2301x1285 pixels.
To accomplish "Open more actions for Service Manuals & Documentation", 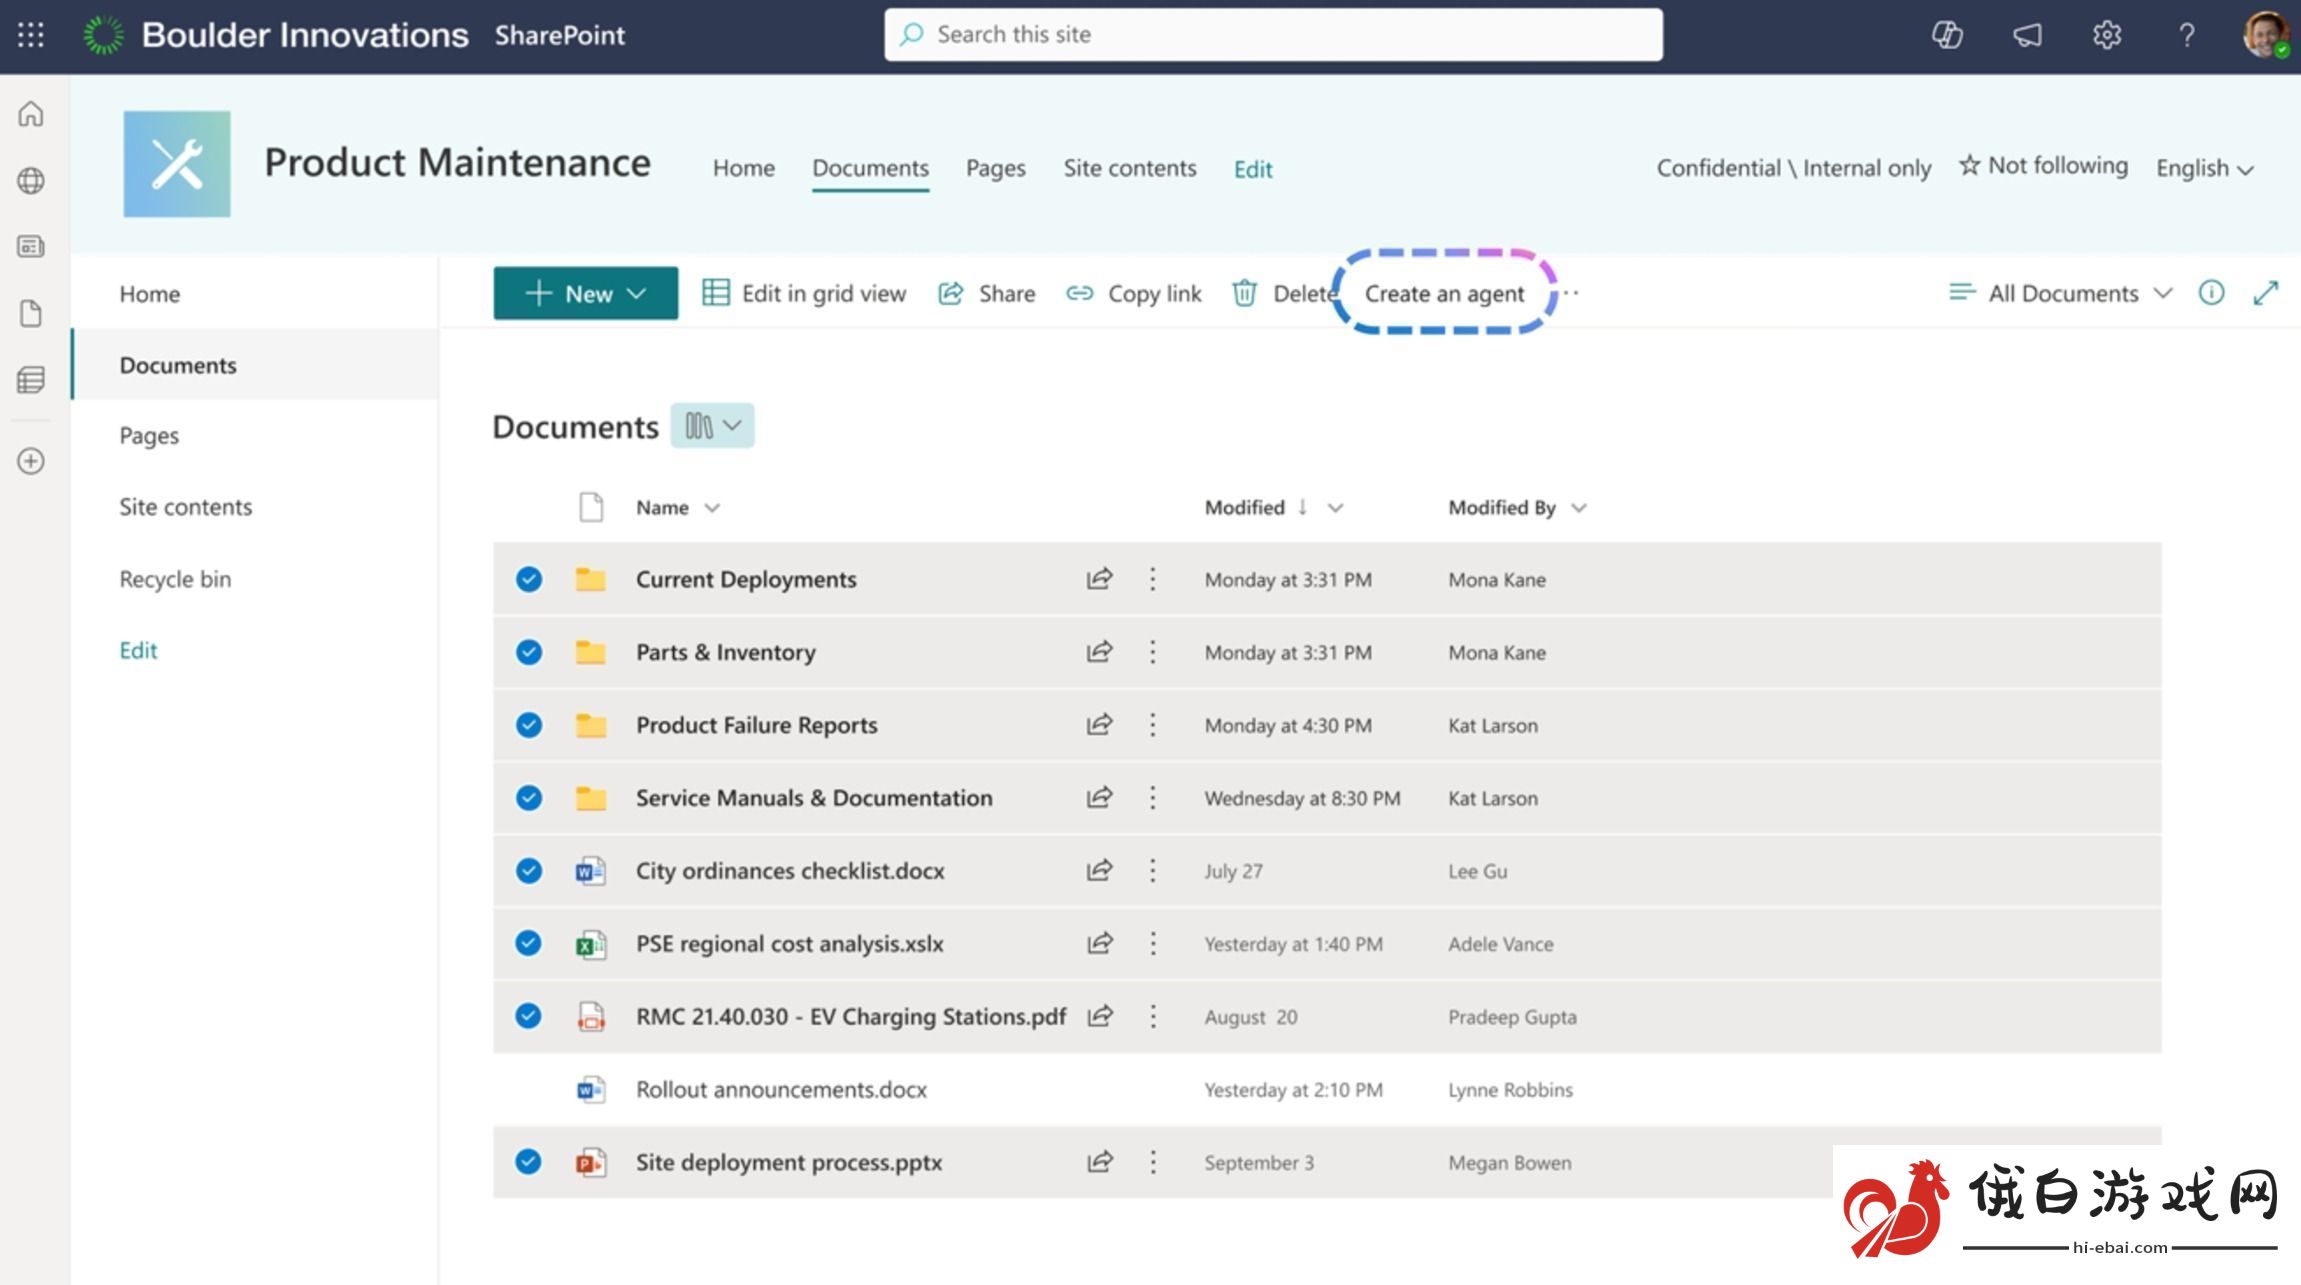I will coord(1152,798).
